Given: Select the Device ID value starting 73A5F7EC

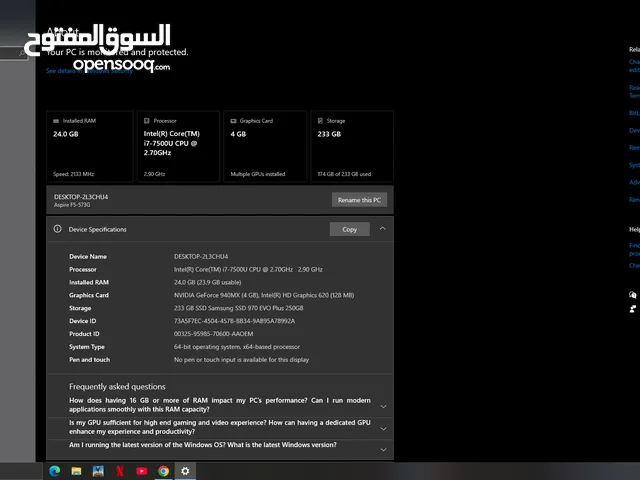Looking at the screenshot, I should point(234,321).
